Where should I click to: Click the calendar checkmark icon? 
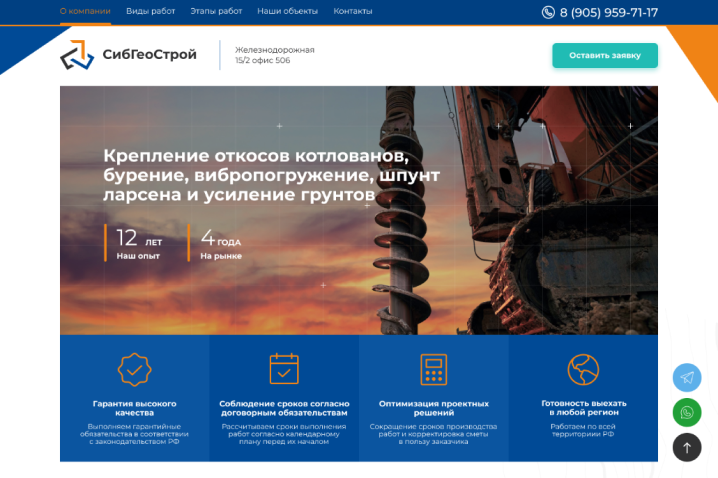(284, 369)
